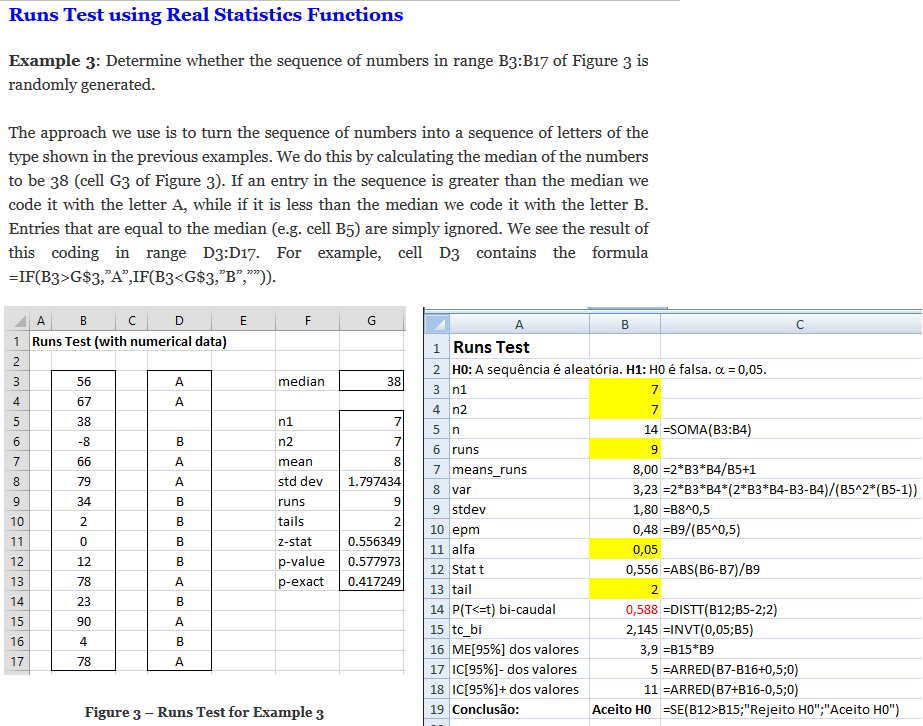Click the 'P(T<=t) bi-caudal' label cell
The height and width of the screenshot is (726, 923).
coord(519,610)
